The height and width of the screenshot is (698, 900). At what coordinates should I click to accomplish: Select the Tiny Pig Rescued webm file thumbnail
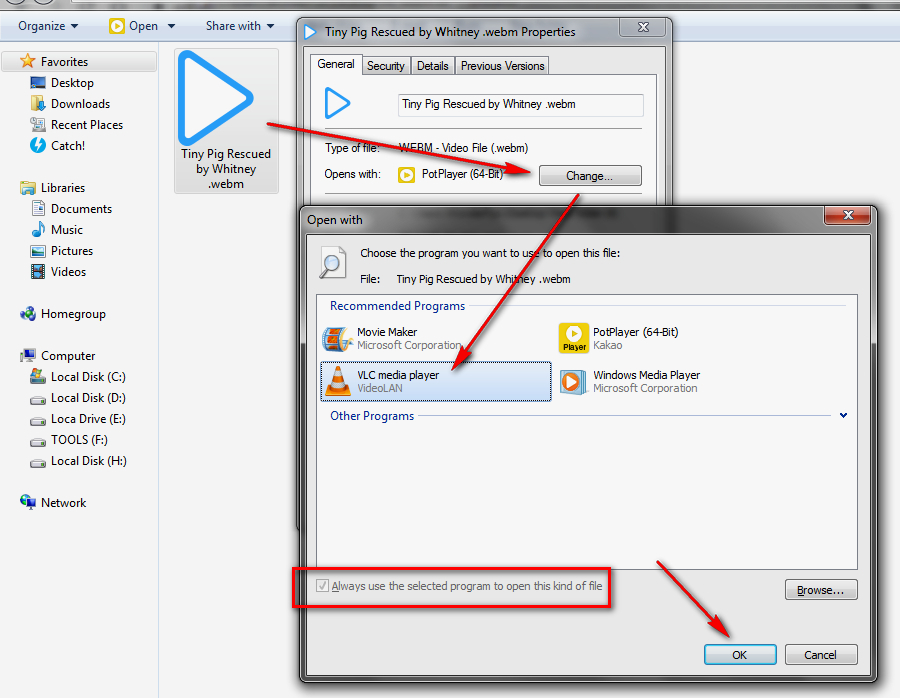pos(226,121)
